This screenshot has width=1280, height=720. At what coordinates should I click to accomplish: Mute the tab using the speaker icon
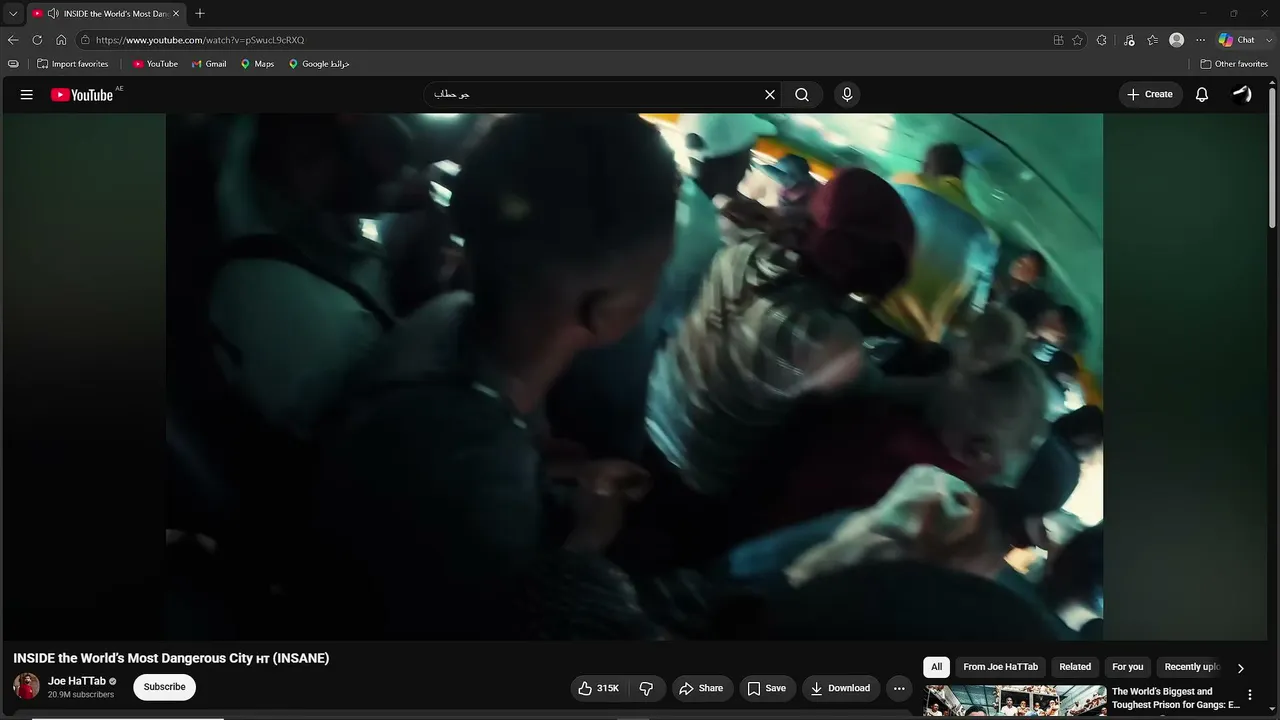(x=52, y=14)
